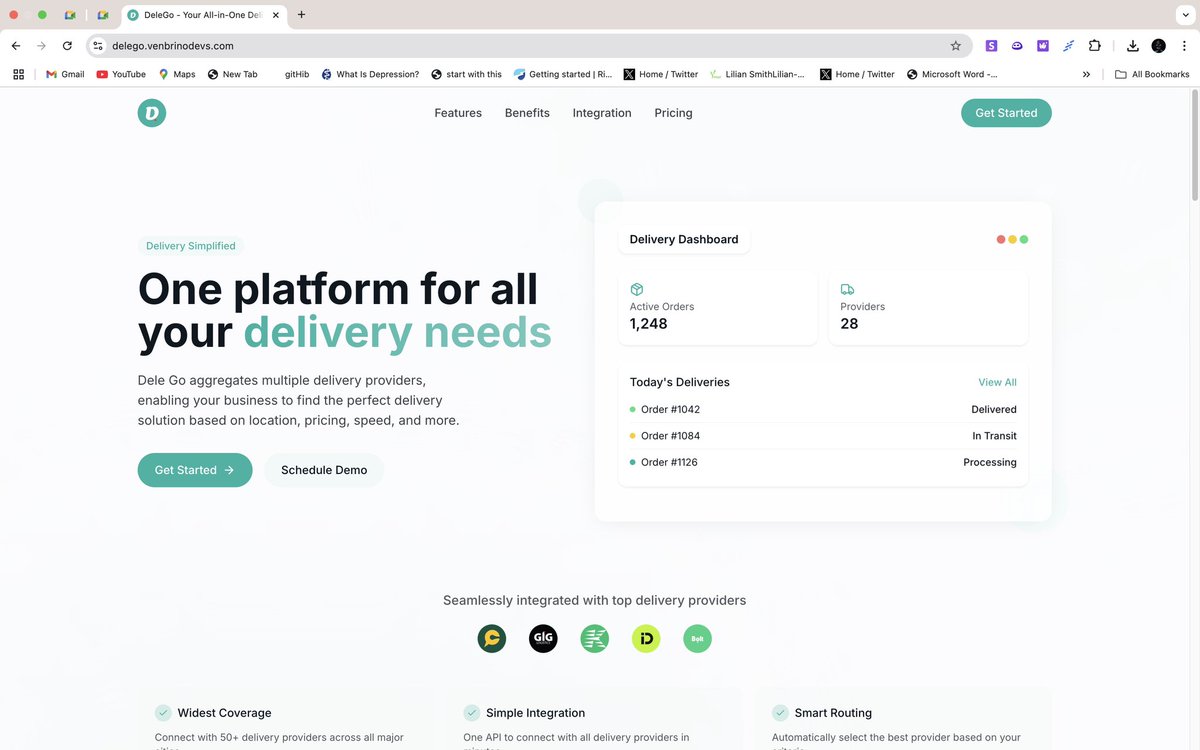Viewport: 1200px width, 750px height.
Task: Click the site info icon in the address bar
Action: 98,46
